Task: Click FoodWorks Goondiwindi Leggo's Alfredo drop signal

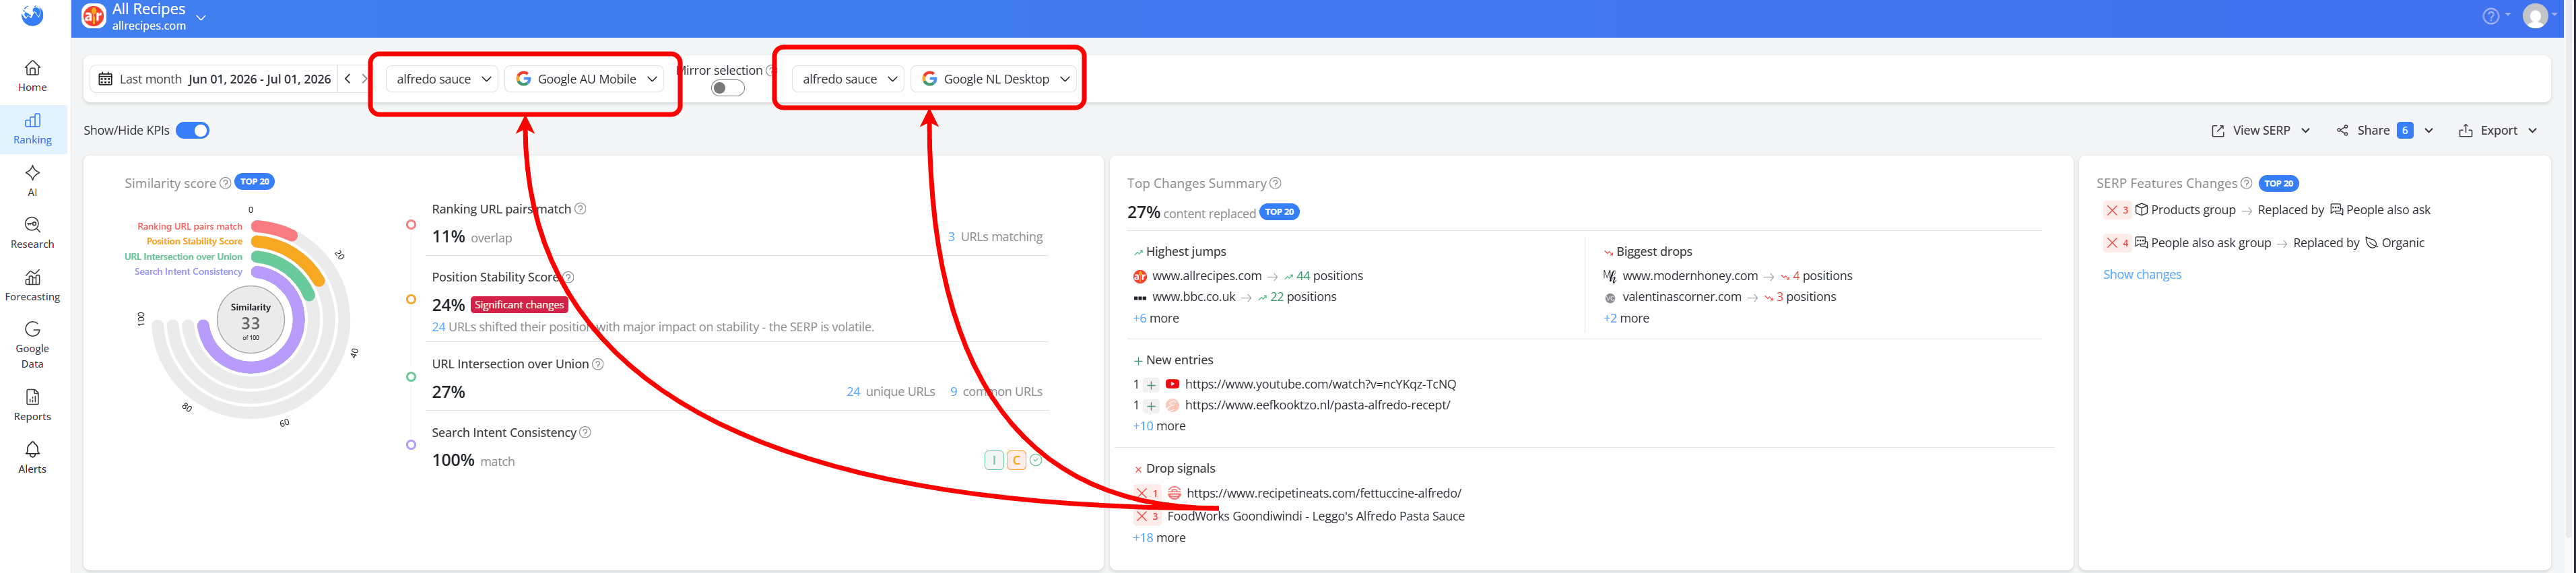Action: pos(1315,516)
